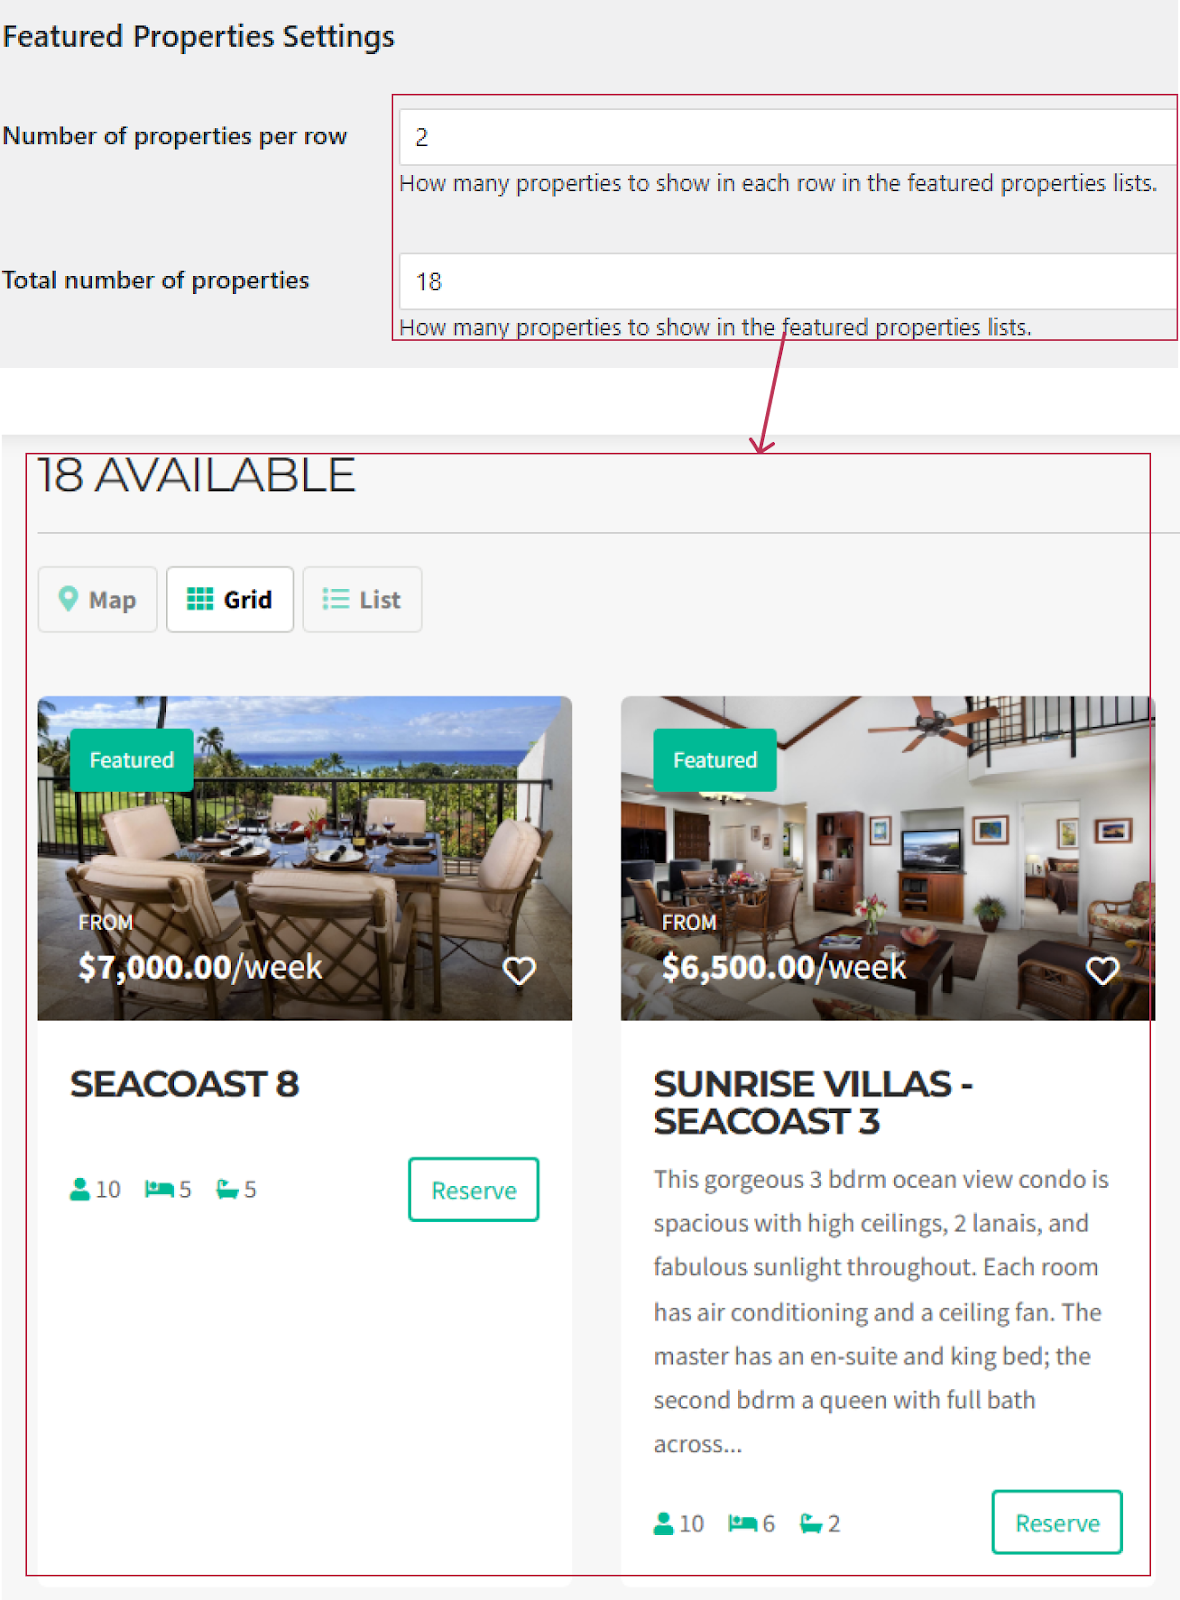Focus the Number of properties per row field
The height and width of the screenshot is (1600, 1180).
[x=788, y=137]
